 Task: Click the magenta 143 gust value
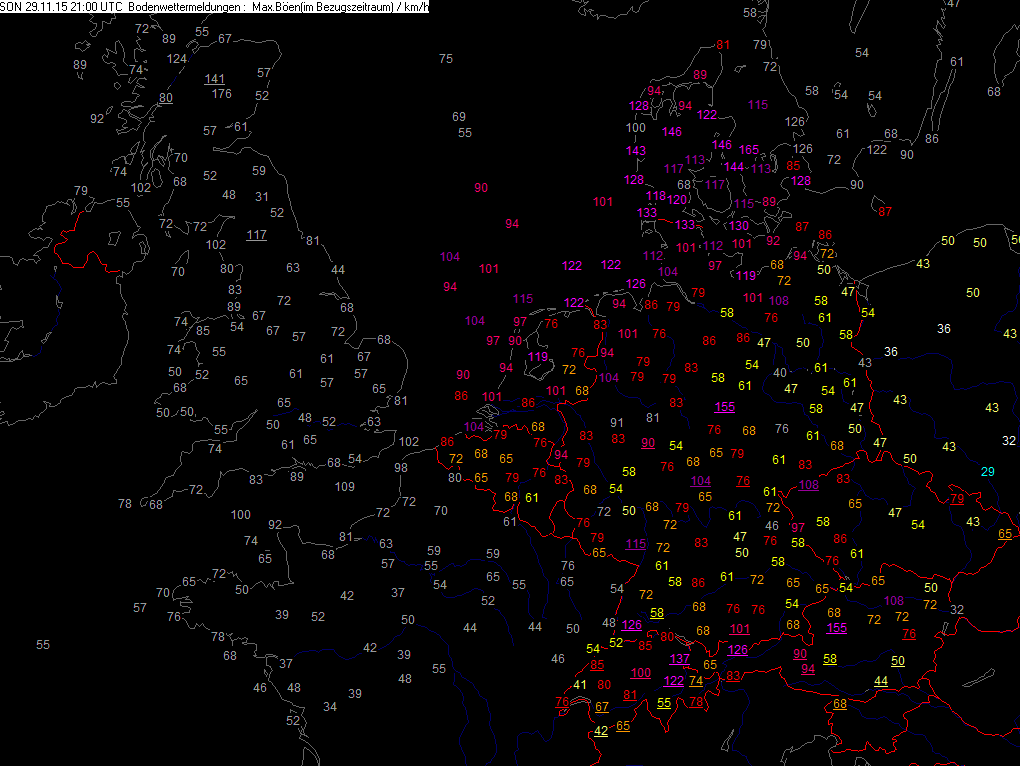coord(636,151)
